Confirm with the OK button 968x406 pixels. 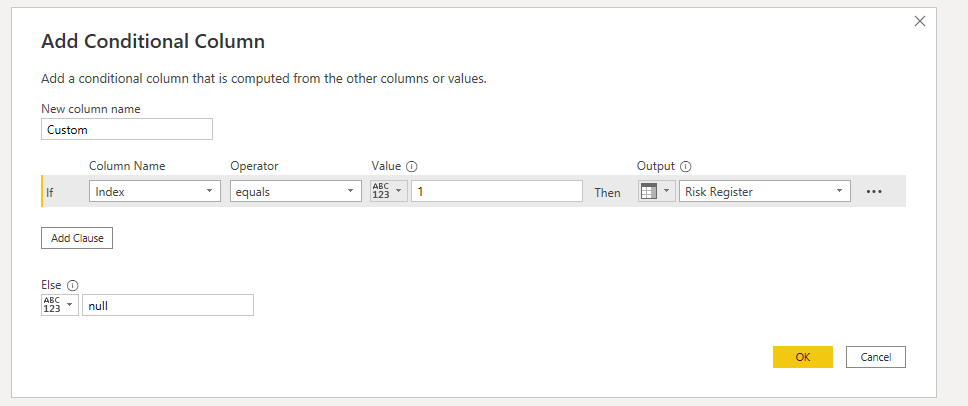pos(803,357)
